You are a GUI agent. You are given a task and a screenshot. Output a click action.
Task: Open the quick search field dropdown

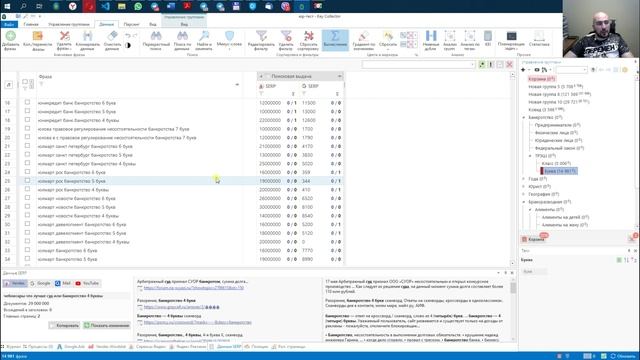(x=473, y=64)
